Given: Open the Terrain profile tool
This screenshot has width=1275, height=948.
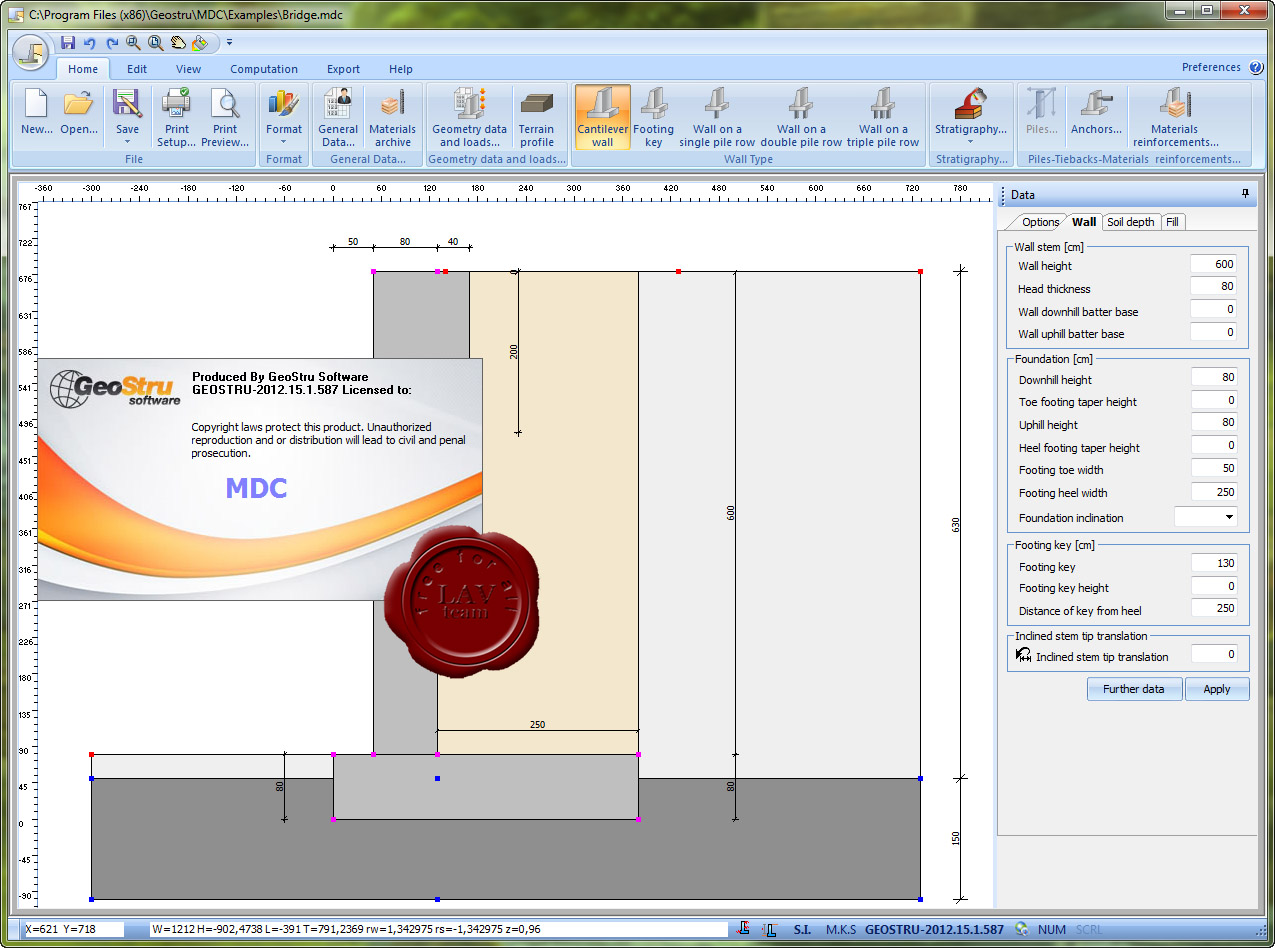Looking at the screenshot, I should (x=537, y=117).
